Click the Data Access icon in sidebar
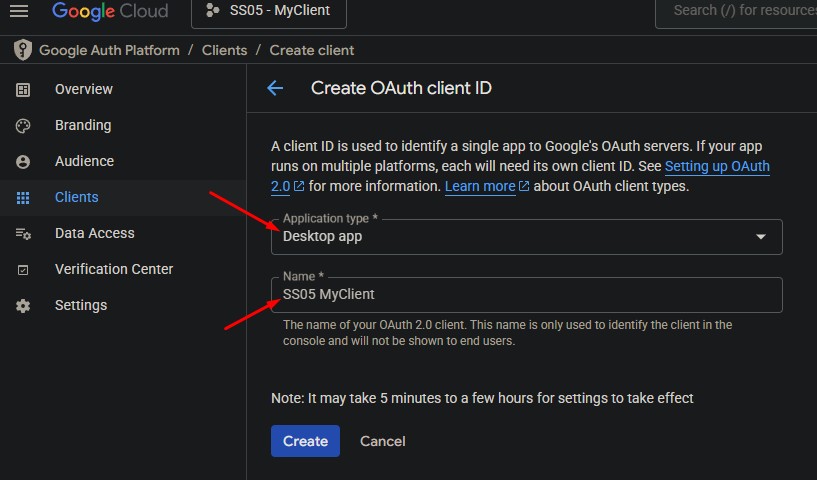The width and height of the screenshot is (817, 480). [23, 234]
